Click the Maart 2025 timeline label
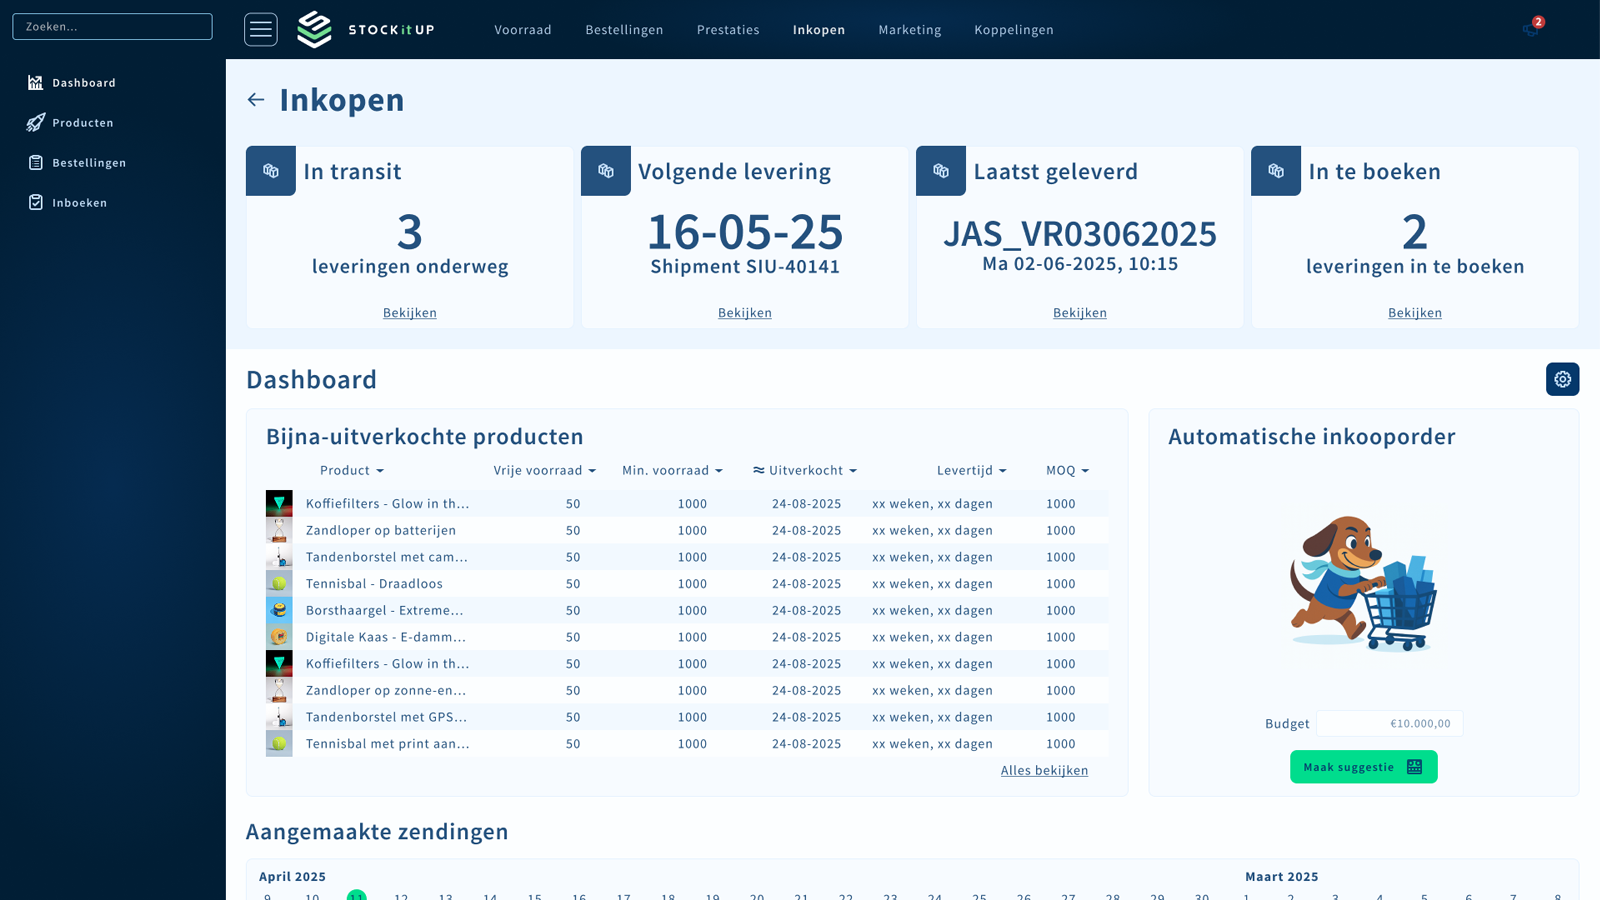The width and height of the screenshot is (1600, 900). [1282, 877]
